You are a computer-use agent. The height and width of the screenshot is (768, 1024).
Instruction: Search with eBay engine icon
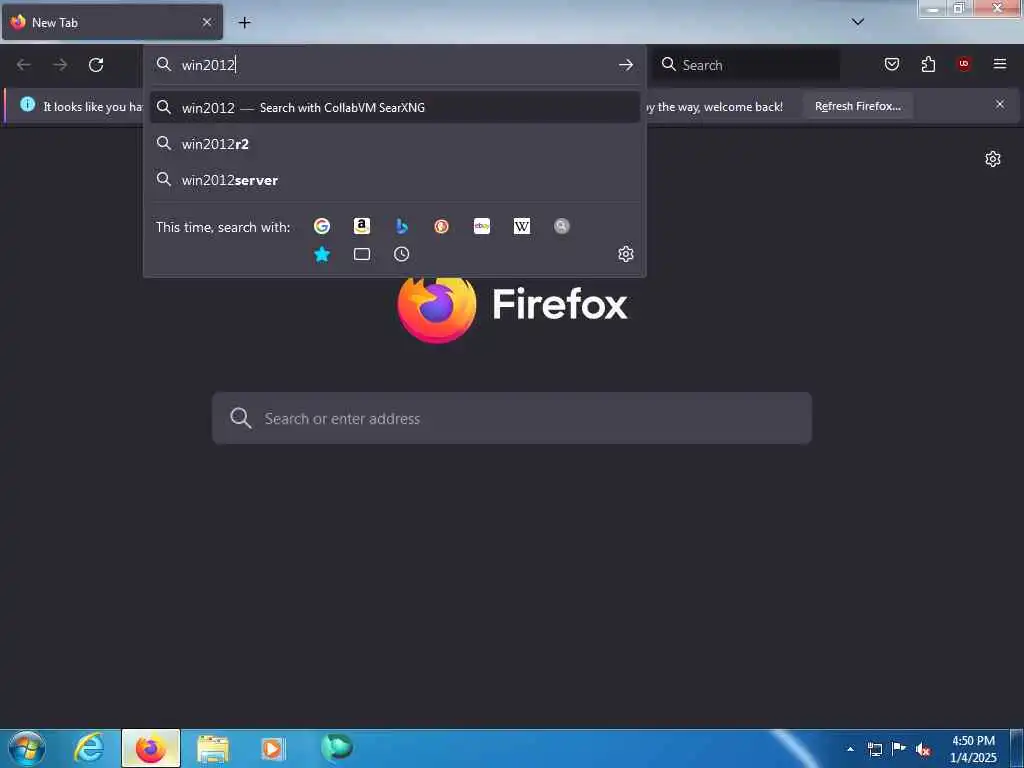point(482,226)
